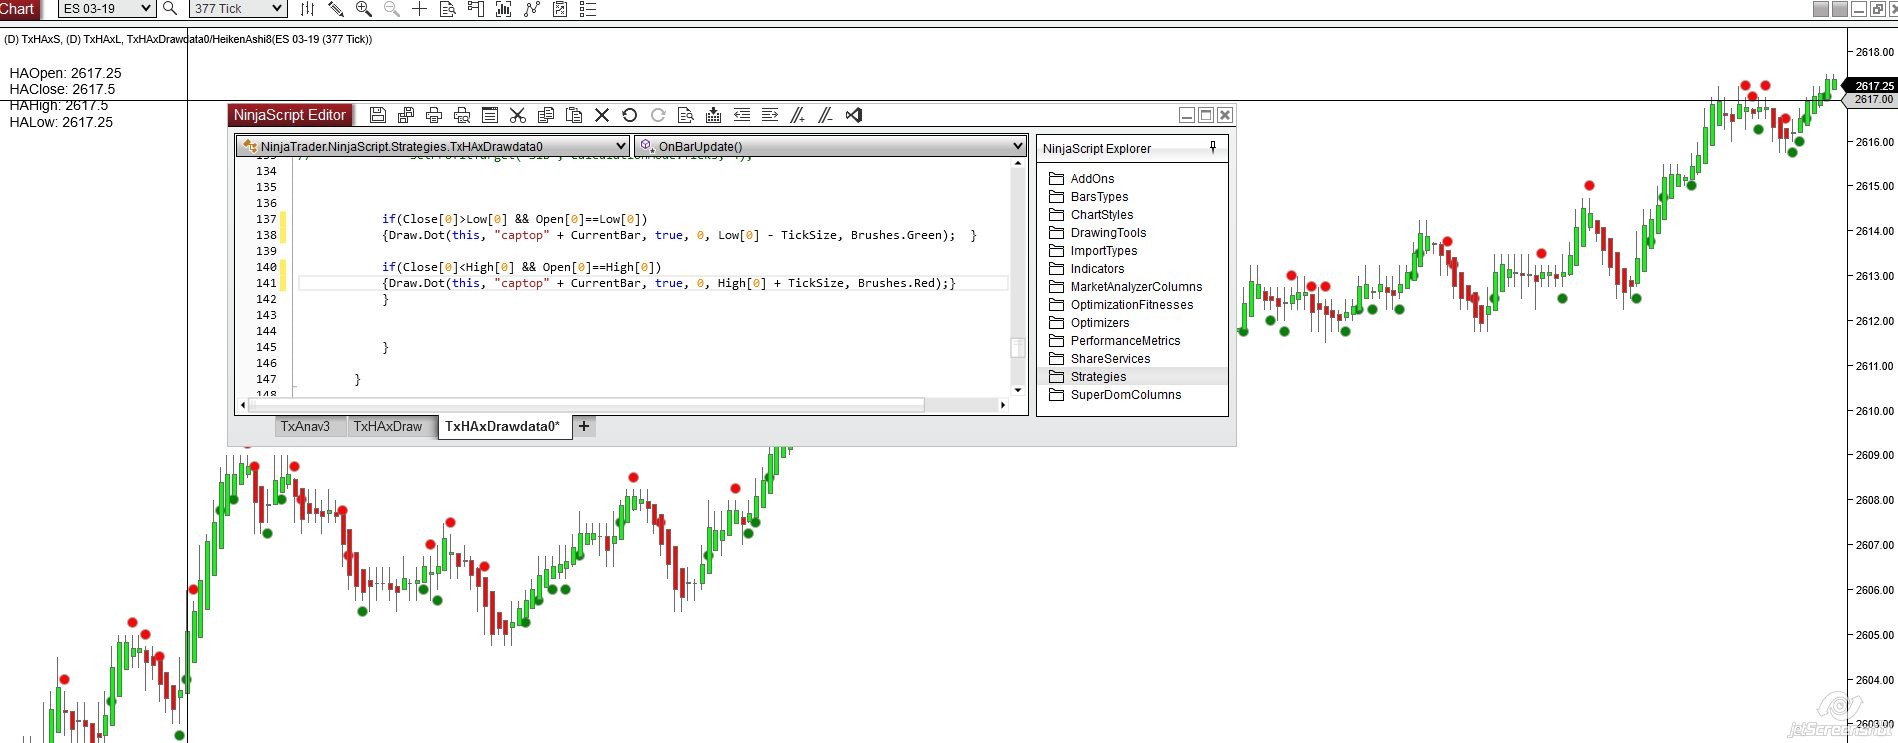Compile the NinjaScript code
The height and width of the screenshot is (743, 1898).
(x=714, y=115)
